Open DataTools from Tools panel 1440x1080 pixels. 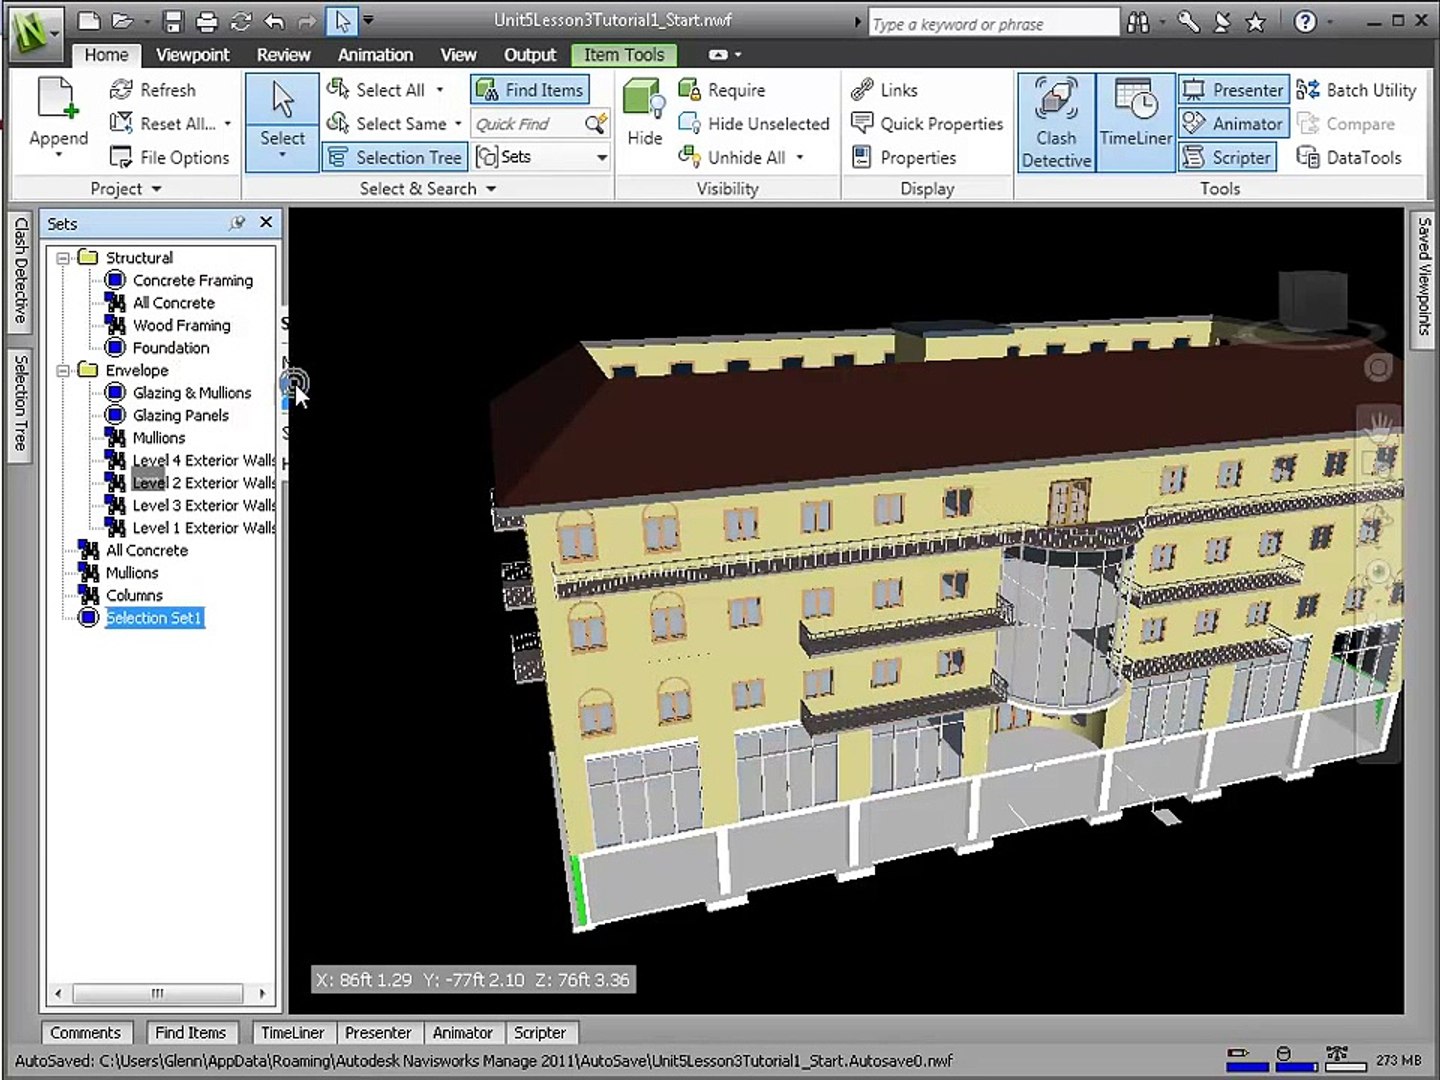pos(1350,158)
